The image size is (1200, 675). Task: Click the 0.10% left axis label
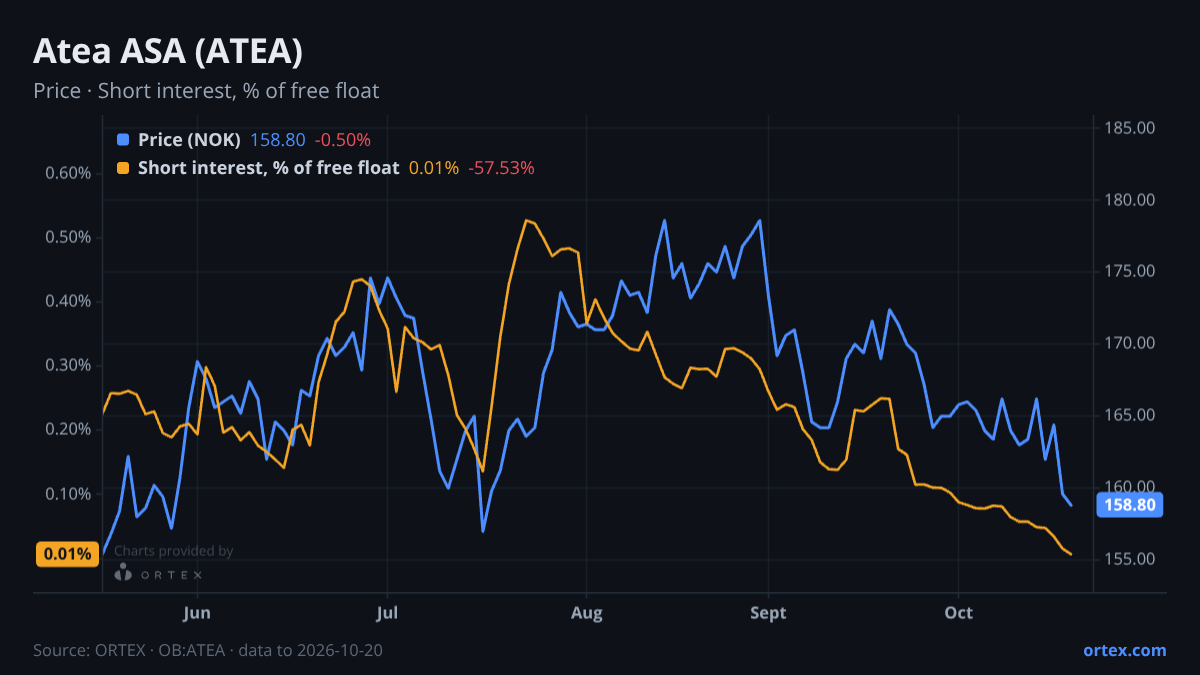(x=68, y=494)
